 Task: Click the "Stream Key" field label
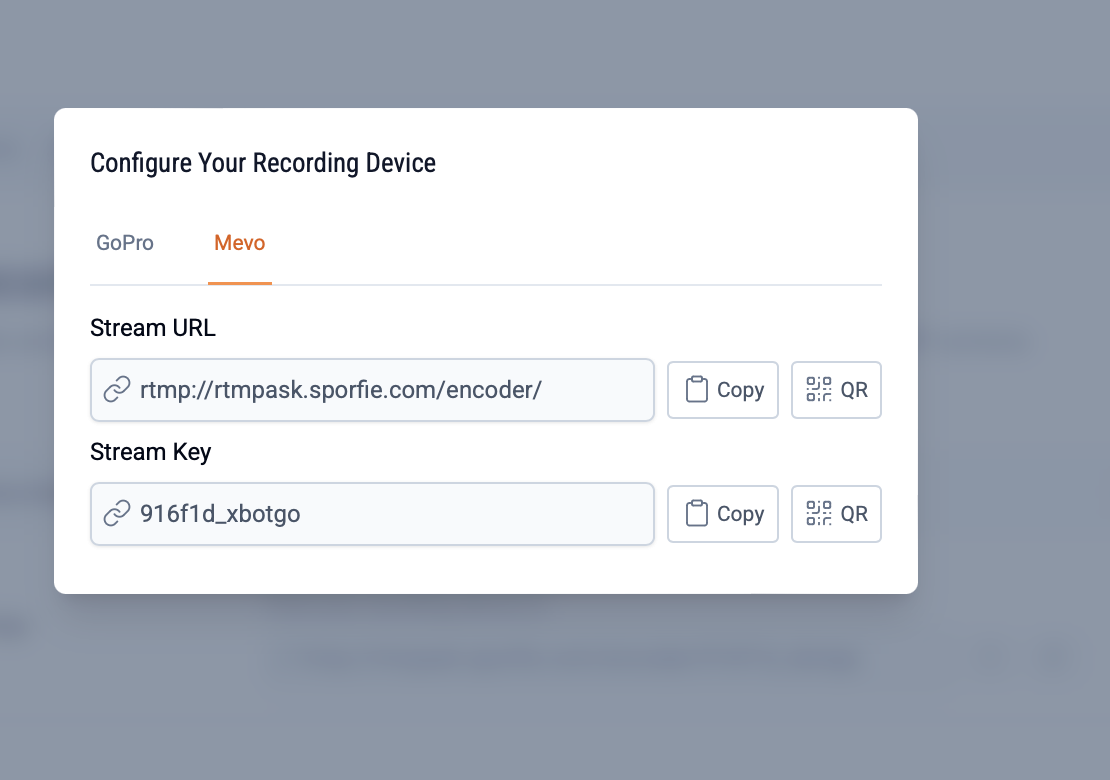[x=151, y=452]
